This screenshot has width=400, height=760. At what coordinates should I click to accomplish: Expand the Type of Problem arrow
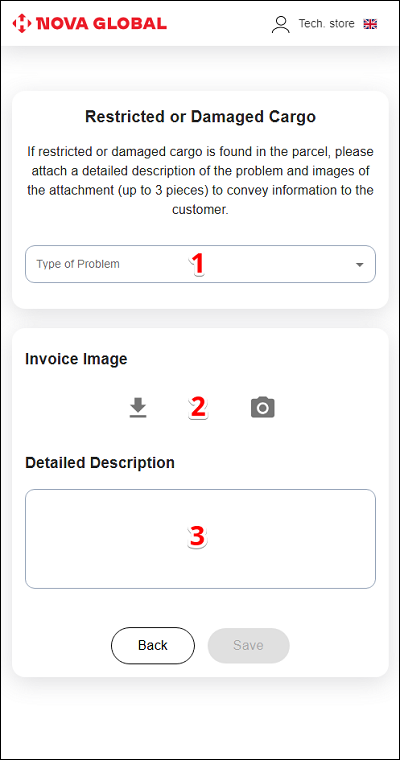pyautogui.click(x=359, y=265)
